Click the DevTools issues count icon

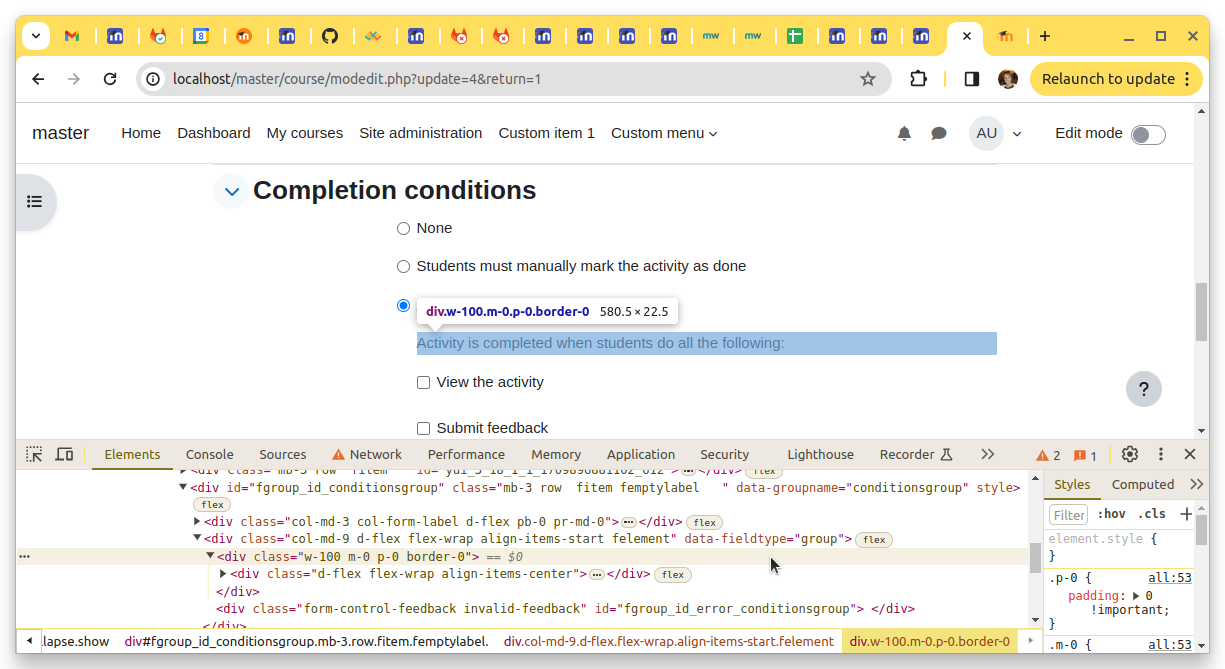(1085, 455)
